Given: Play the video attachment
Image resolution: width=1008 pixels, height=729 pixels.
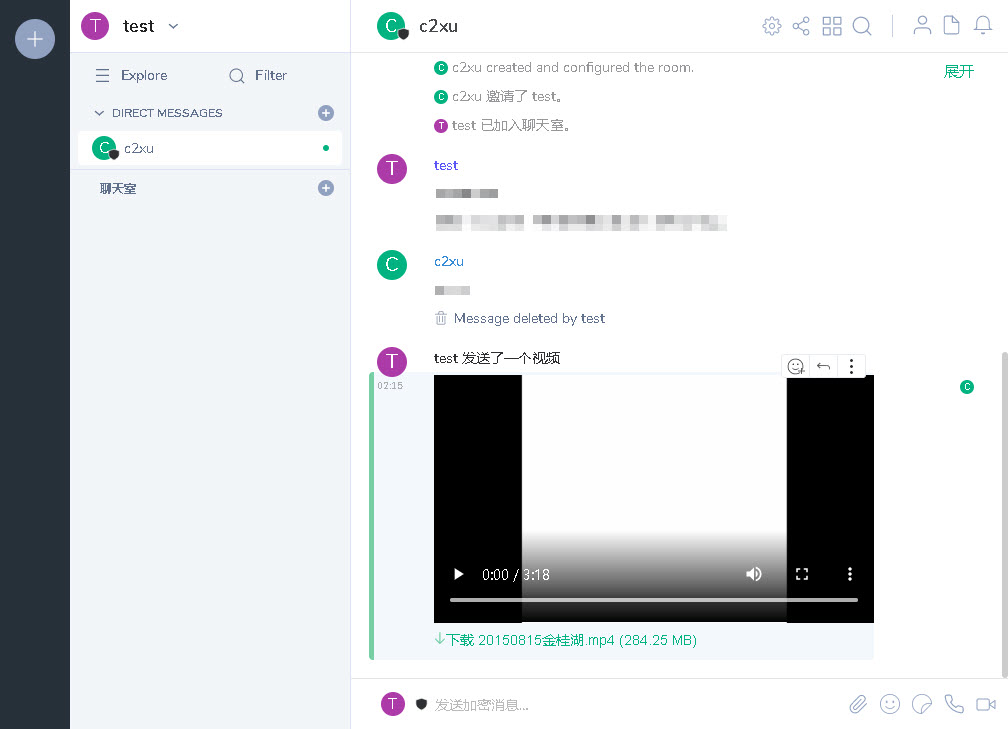Looking at the screenshot, I should [x=458, y=574].
